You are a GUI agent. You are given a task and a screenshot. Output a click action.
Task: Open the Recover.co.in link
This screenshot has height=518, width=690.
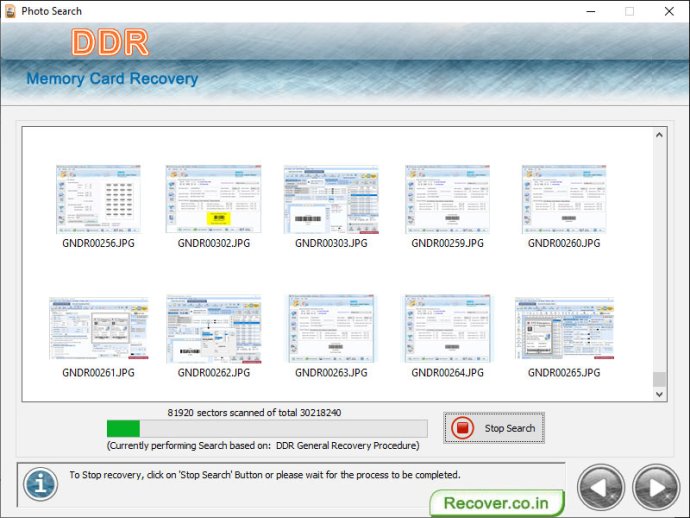[x=496, y=503]
